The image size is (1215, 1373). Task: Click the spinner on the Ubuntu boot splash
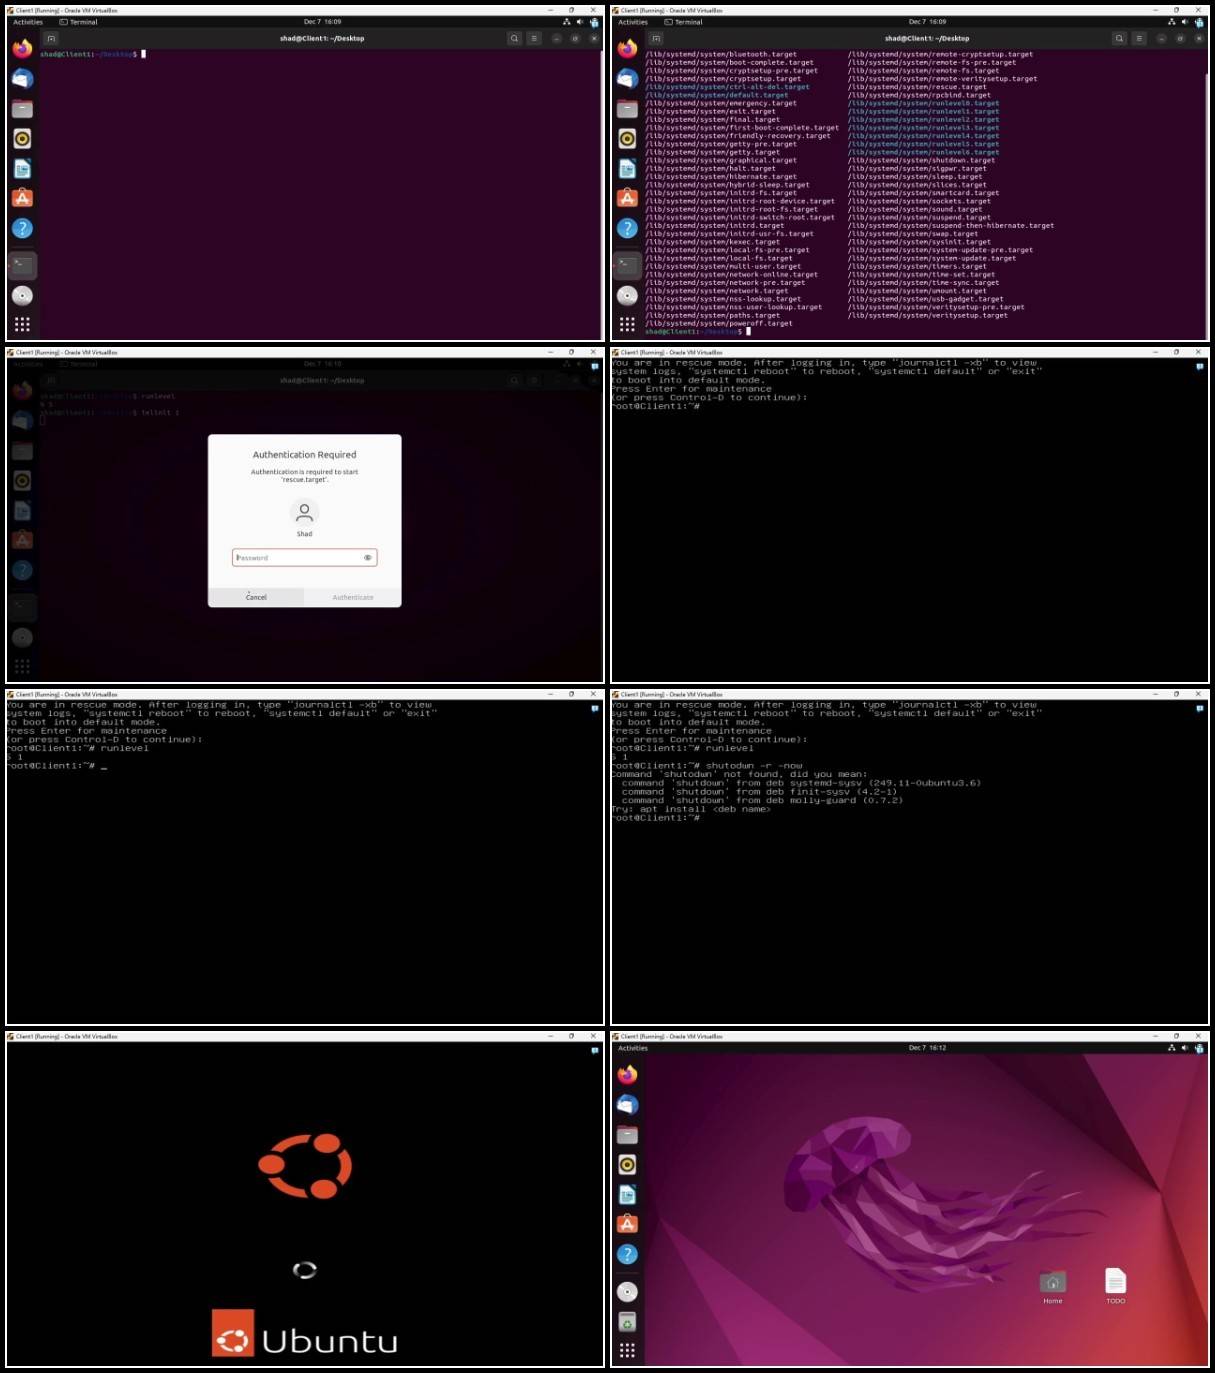pos(304,1270)
